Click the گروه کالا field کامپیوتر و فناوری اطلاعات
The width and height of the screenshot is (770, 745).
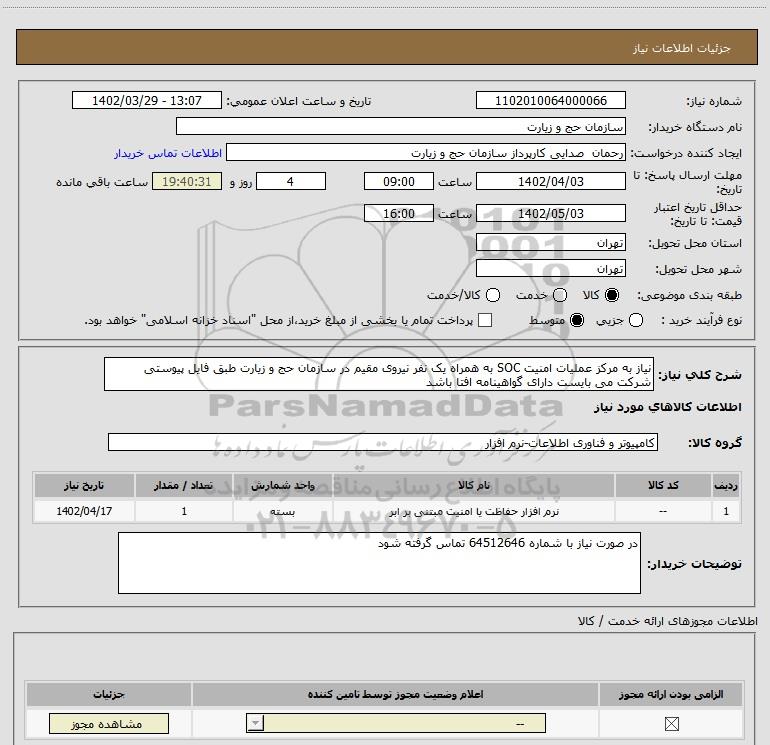[x=383, y=442]
